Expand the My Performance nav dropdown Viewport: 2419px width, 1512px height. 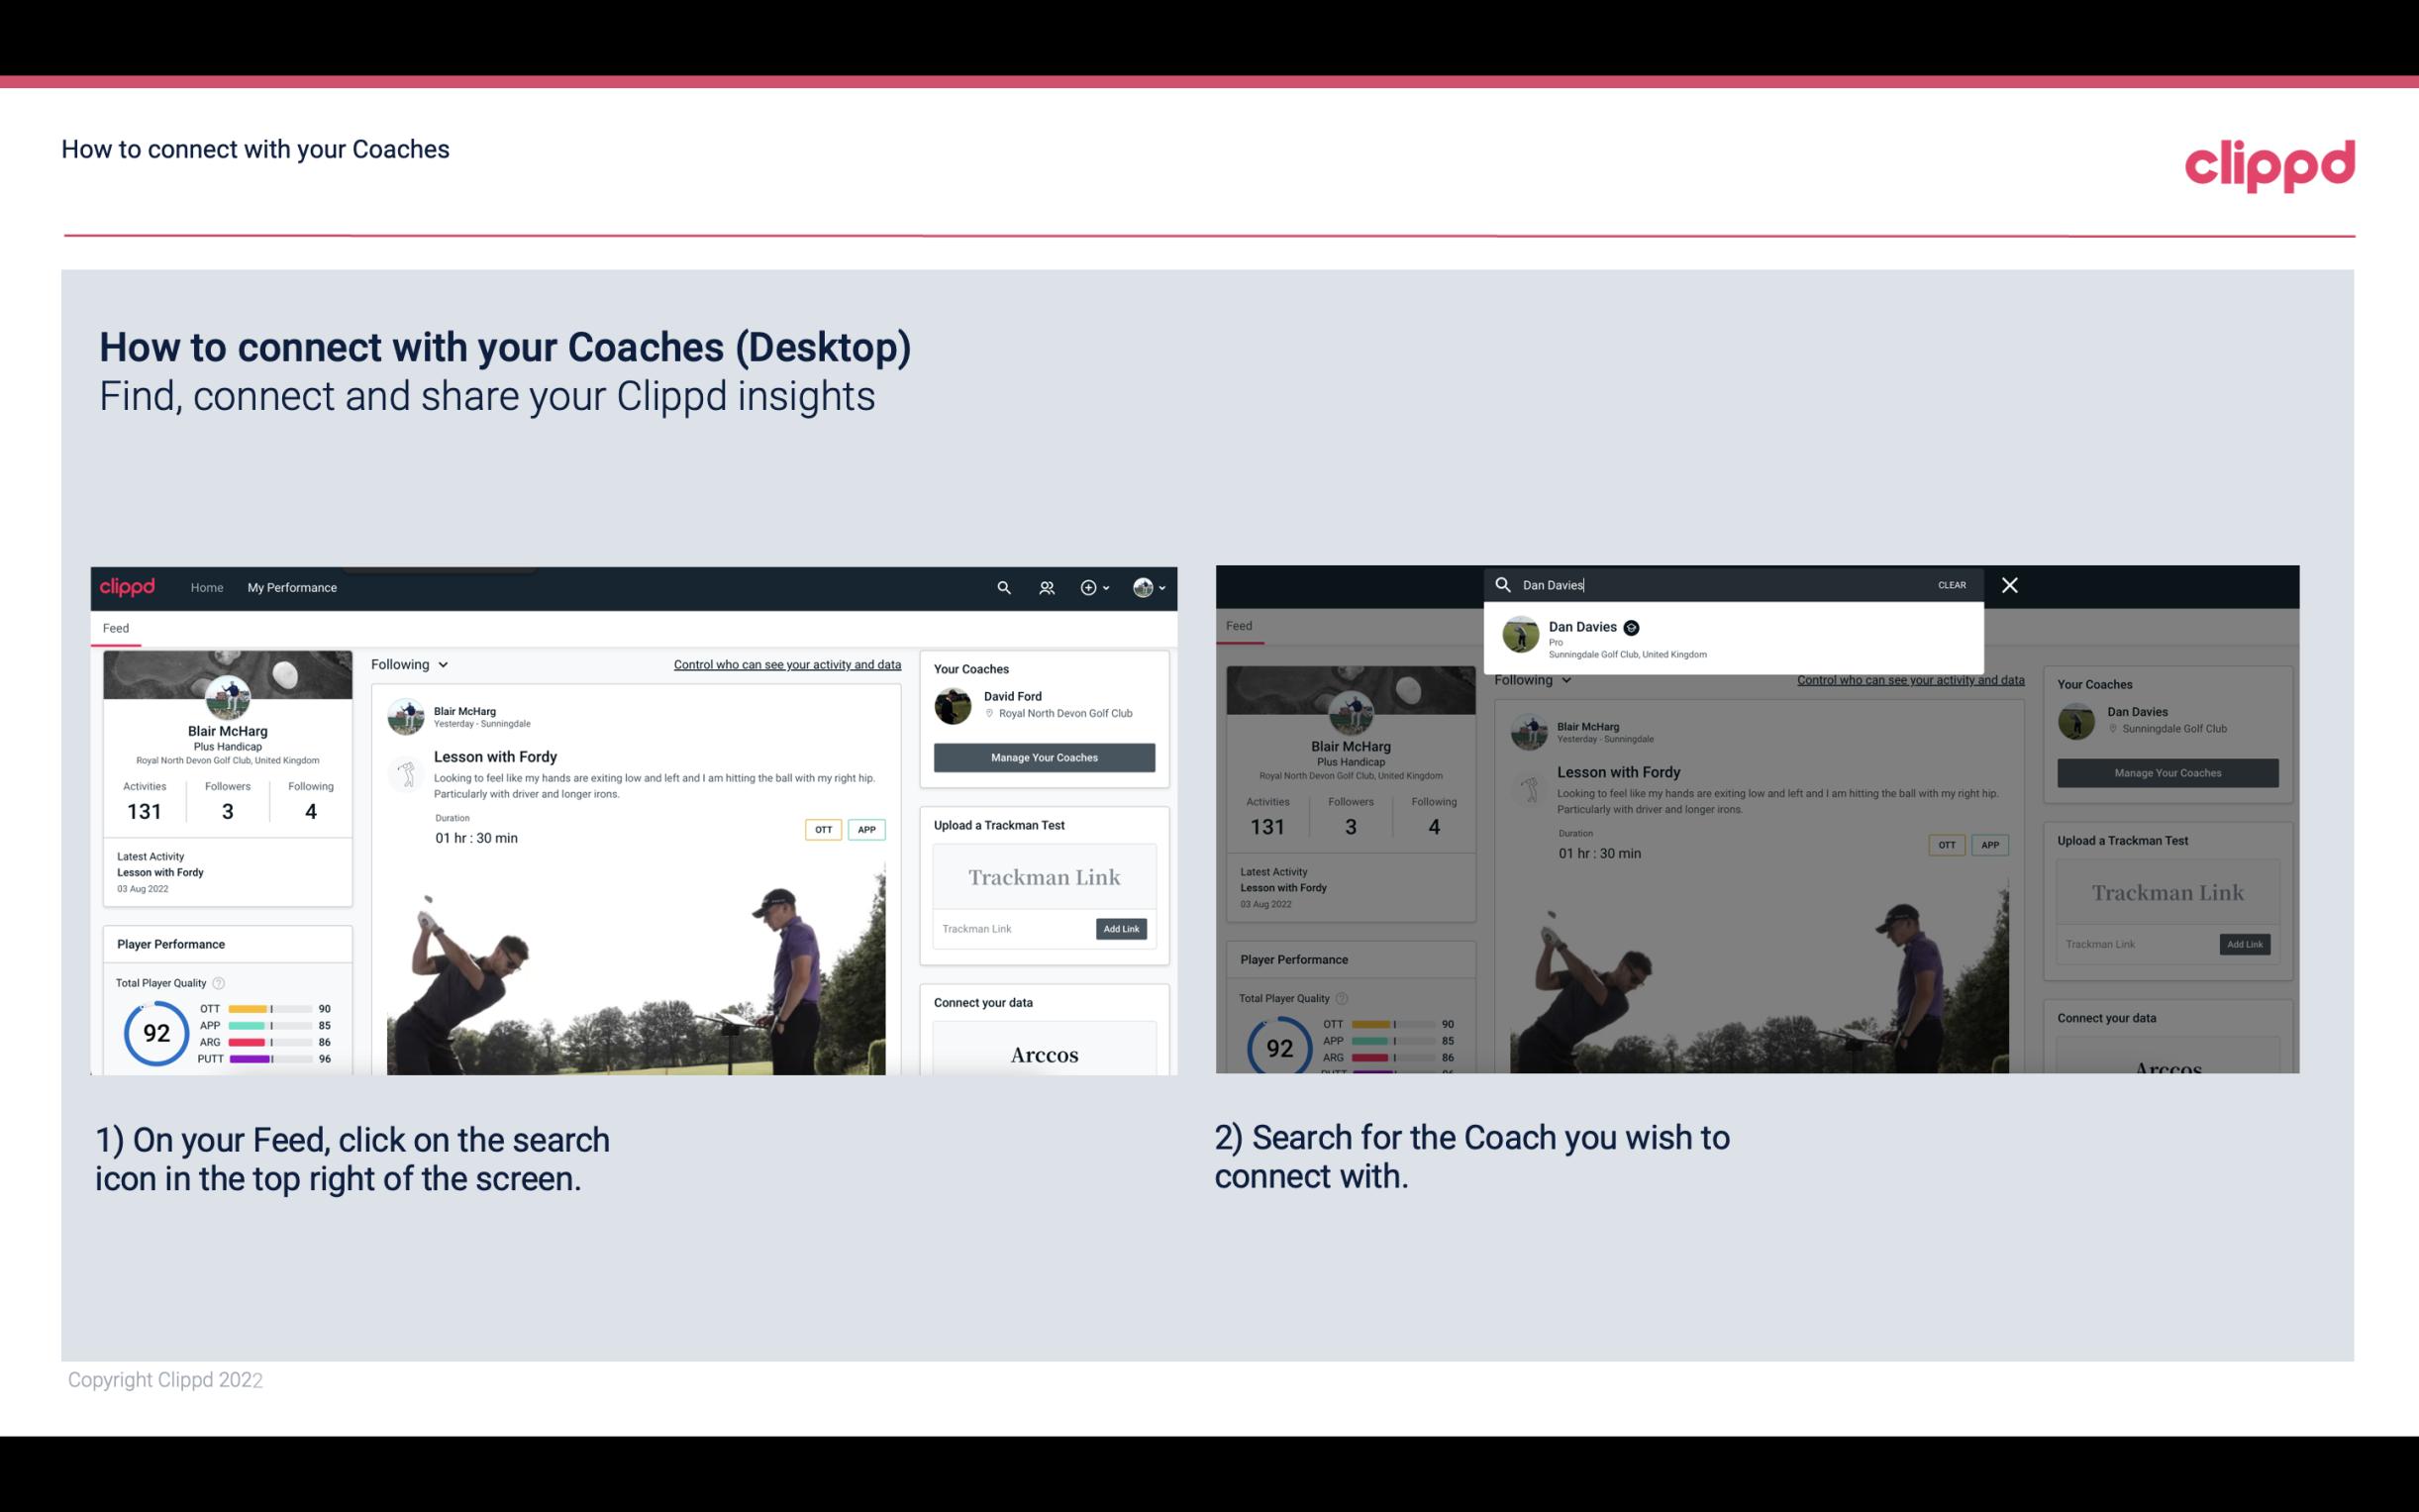coord(291,587)
